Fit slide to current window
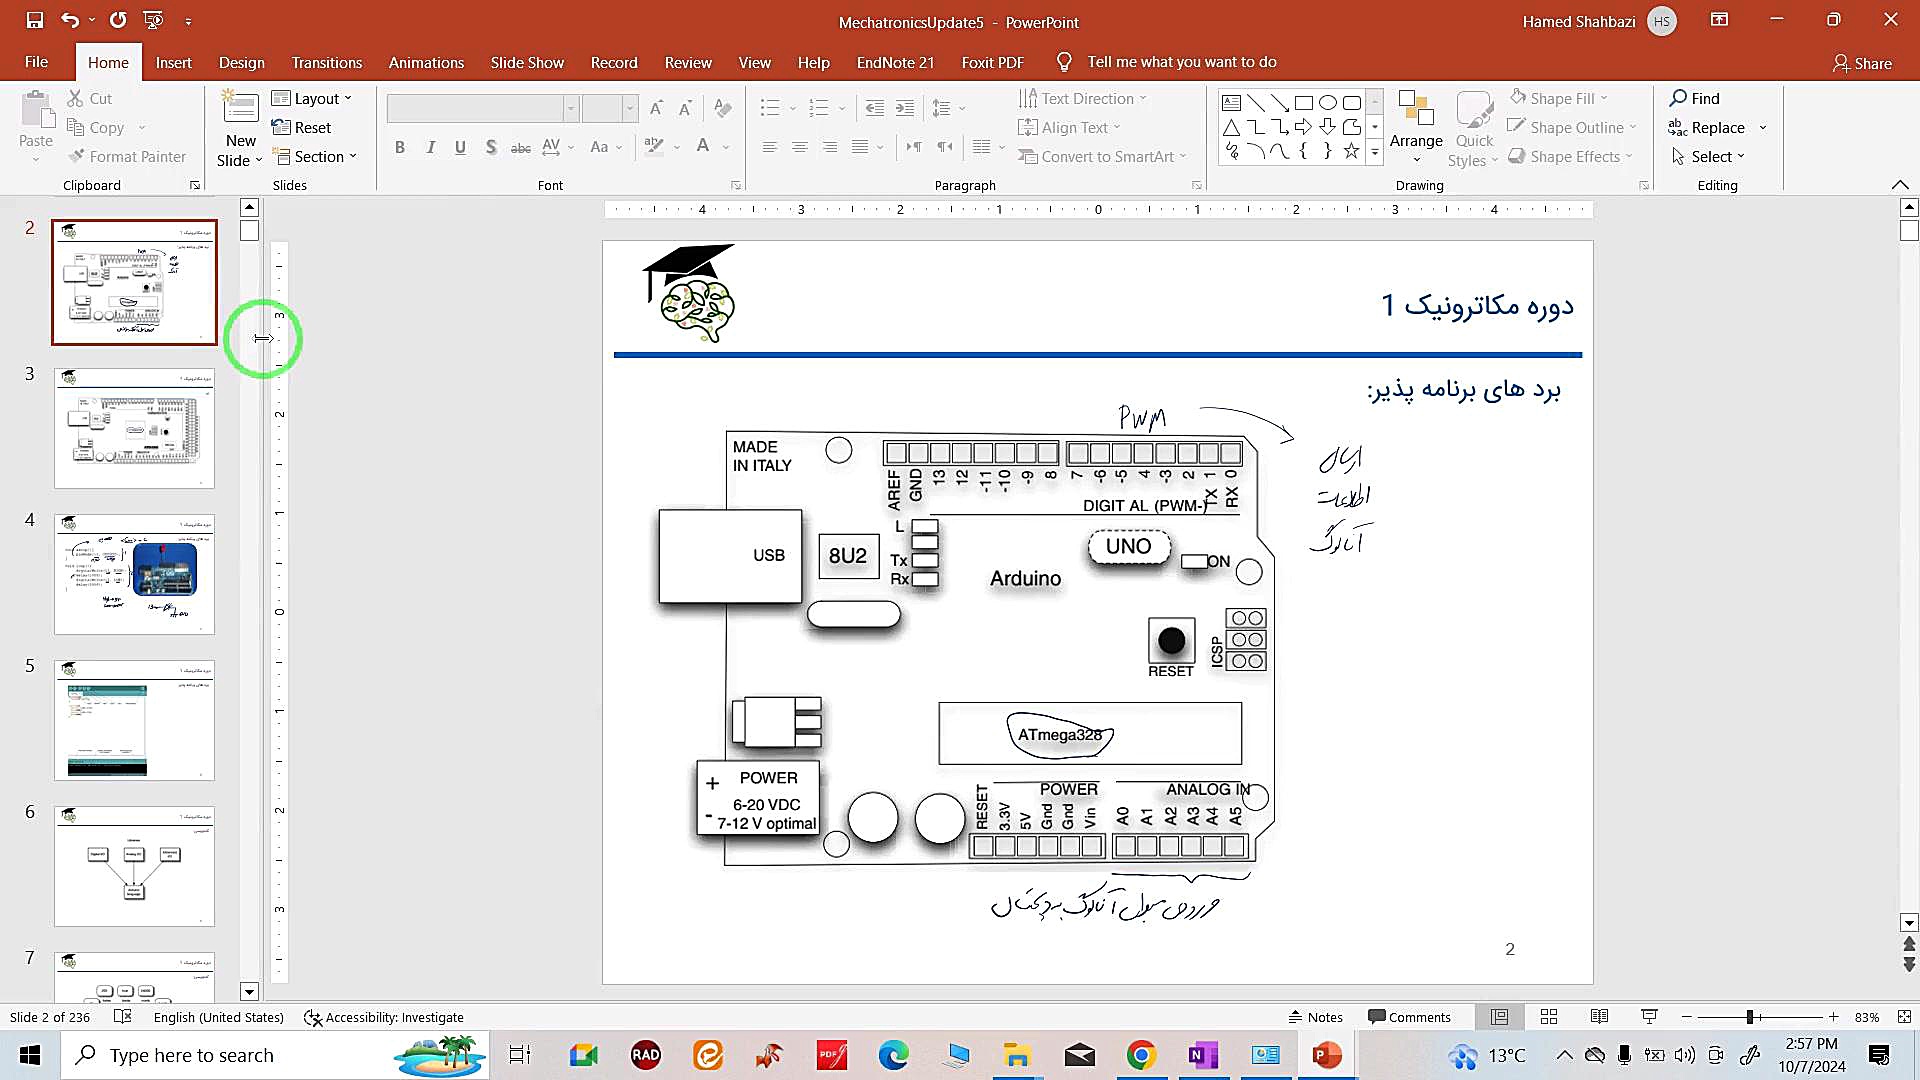This screenshot has height=1080, width=1920. pyautogui.click(x=1905, y=1017)
